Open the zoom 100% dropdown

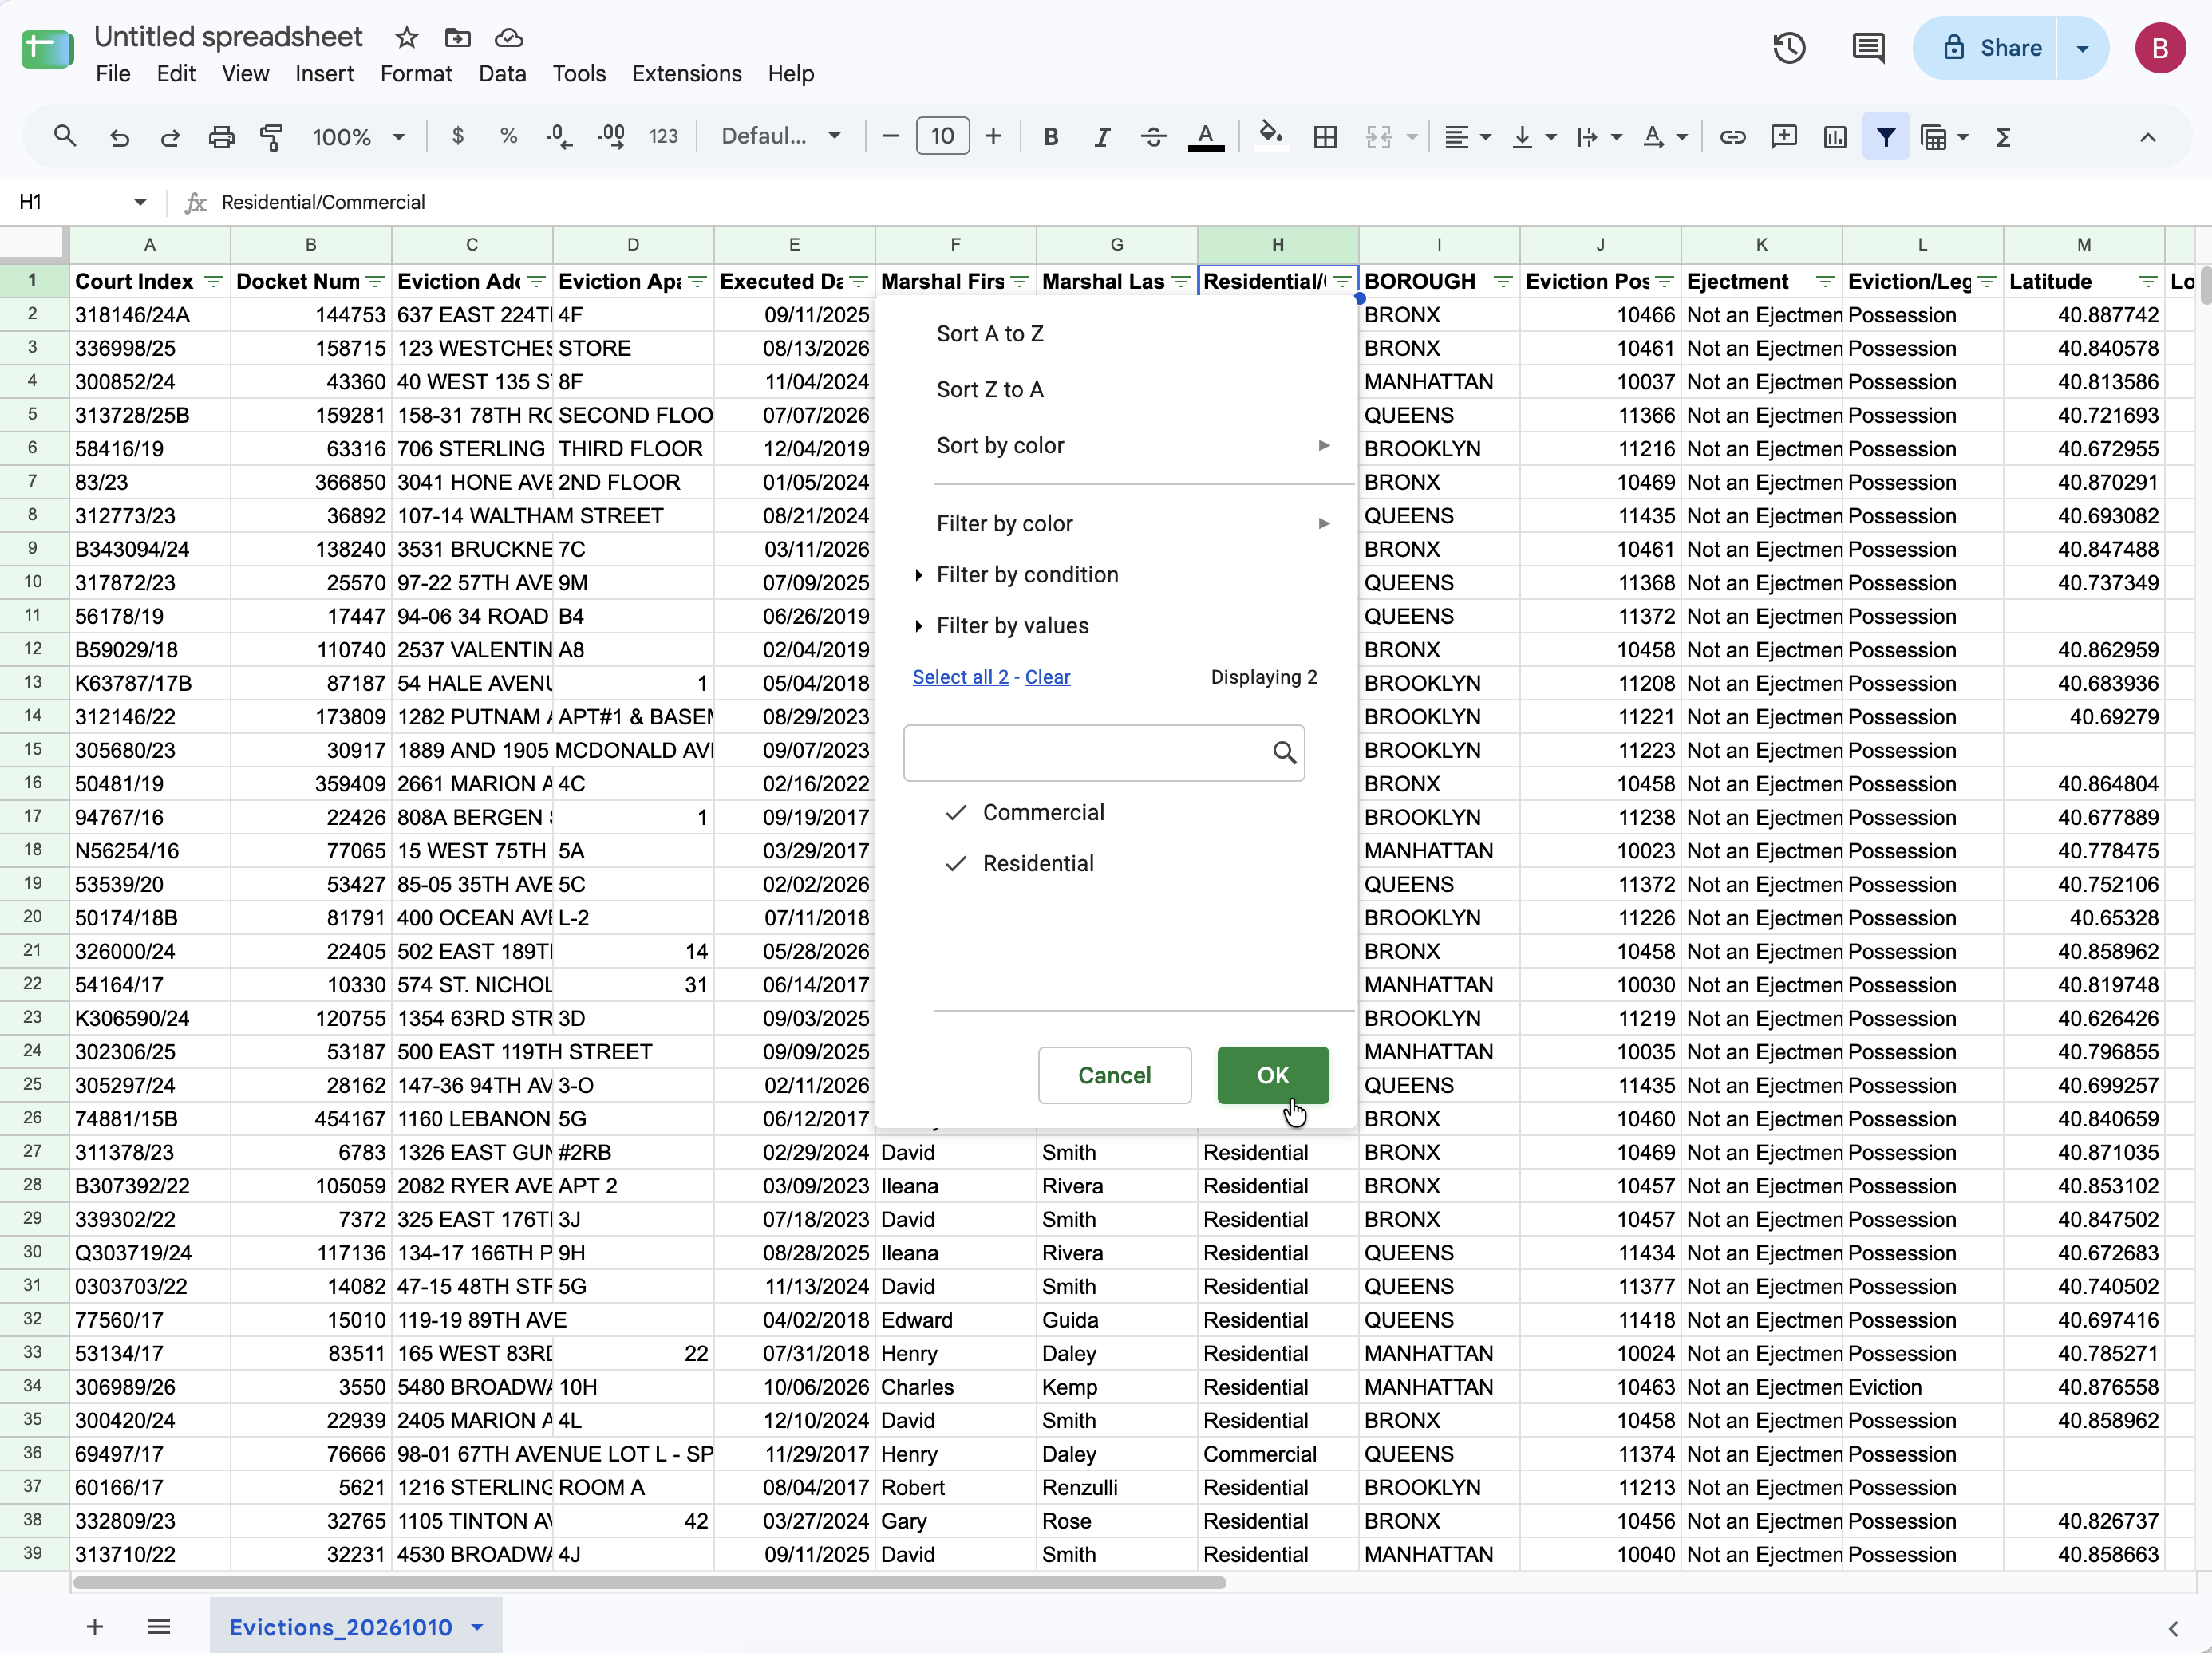[x=358, y=137]
